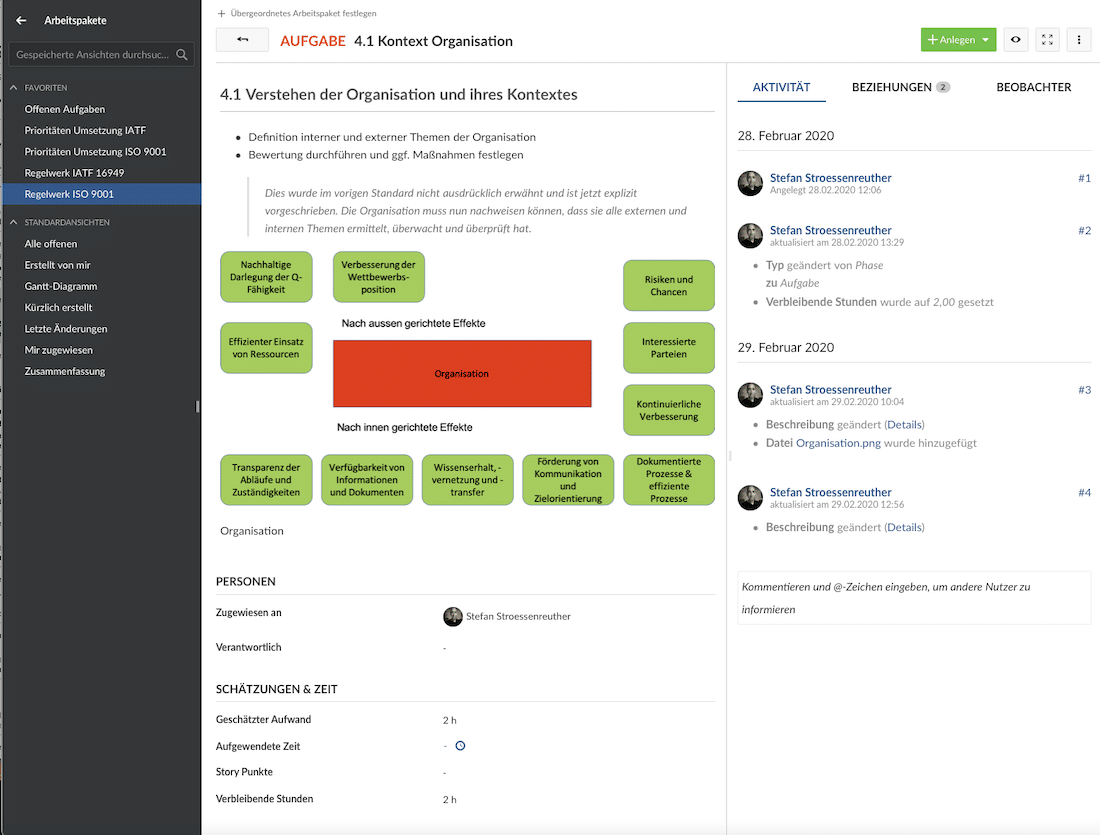Screen dimensions: 1100x835
Task: Click Stefan Stroessenreuther's avatar in activity #1
Action: pos(750,183)
